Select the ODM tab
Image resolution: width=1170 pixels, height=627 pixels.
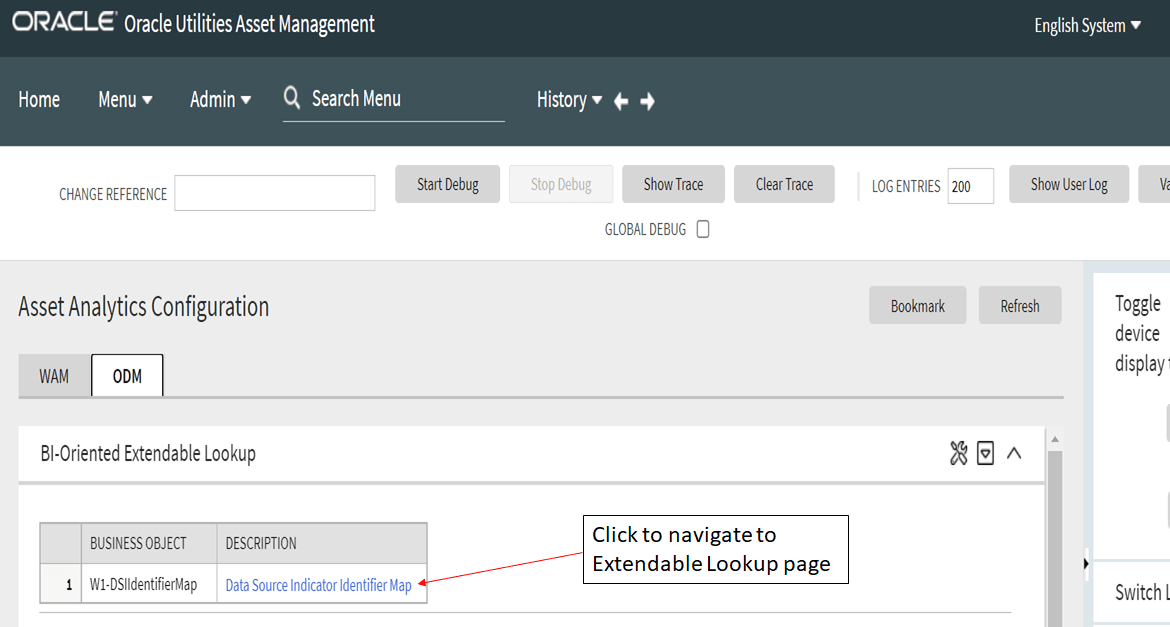click(x=127, y=375)
